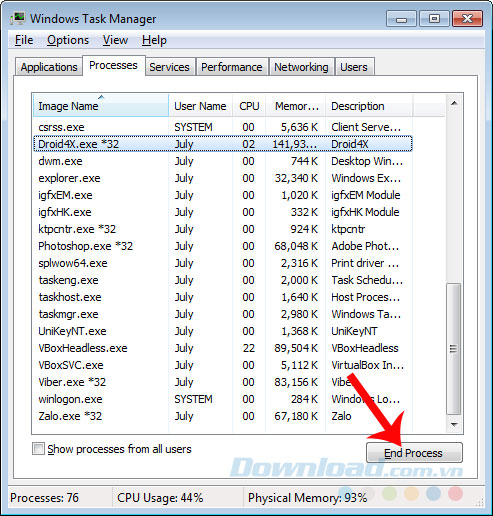Switch to the Applications tab

(x=49, y=67)
